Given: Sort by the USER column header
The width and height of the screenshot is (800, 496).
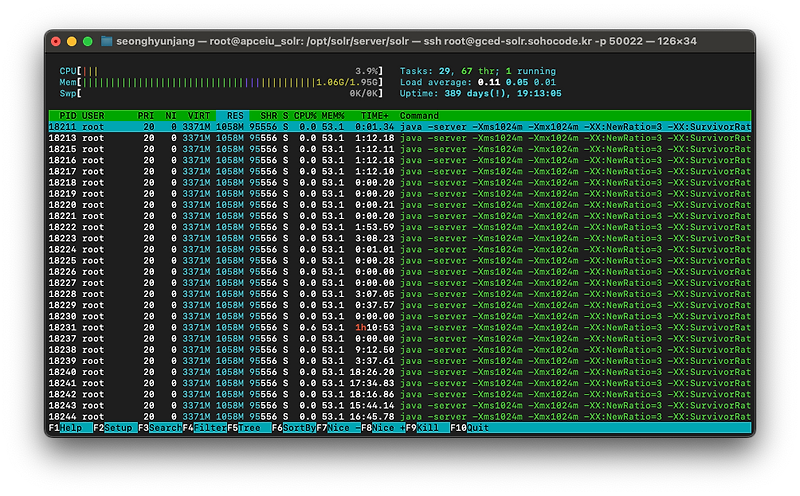Looking at the screenshot, I should [93, 116].
